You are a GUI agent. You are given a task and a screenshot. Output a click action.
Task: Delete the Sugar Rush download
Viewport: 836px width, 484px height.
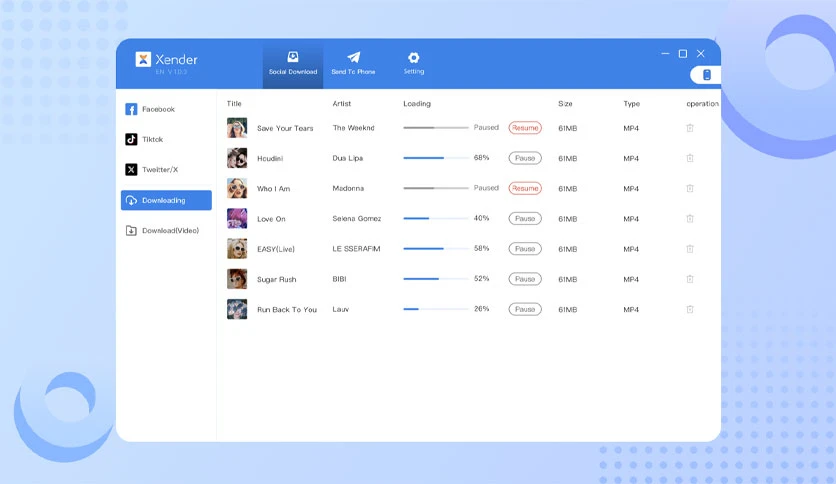[x=689, y=279]
